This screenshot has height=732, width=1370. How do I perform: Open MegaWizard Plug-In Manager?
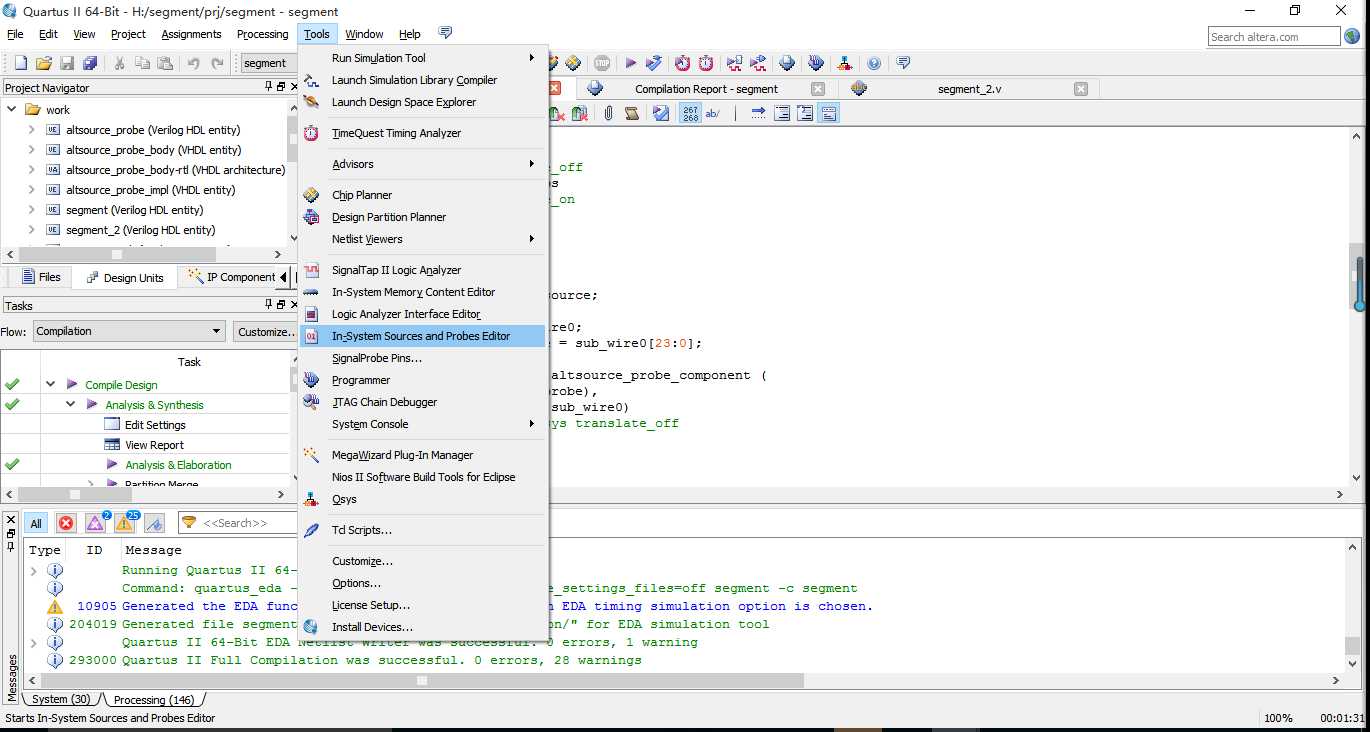(x=402, y=455)
